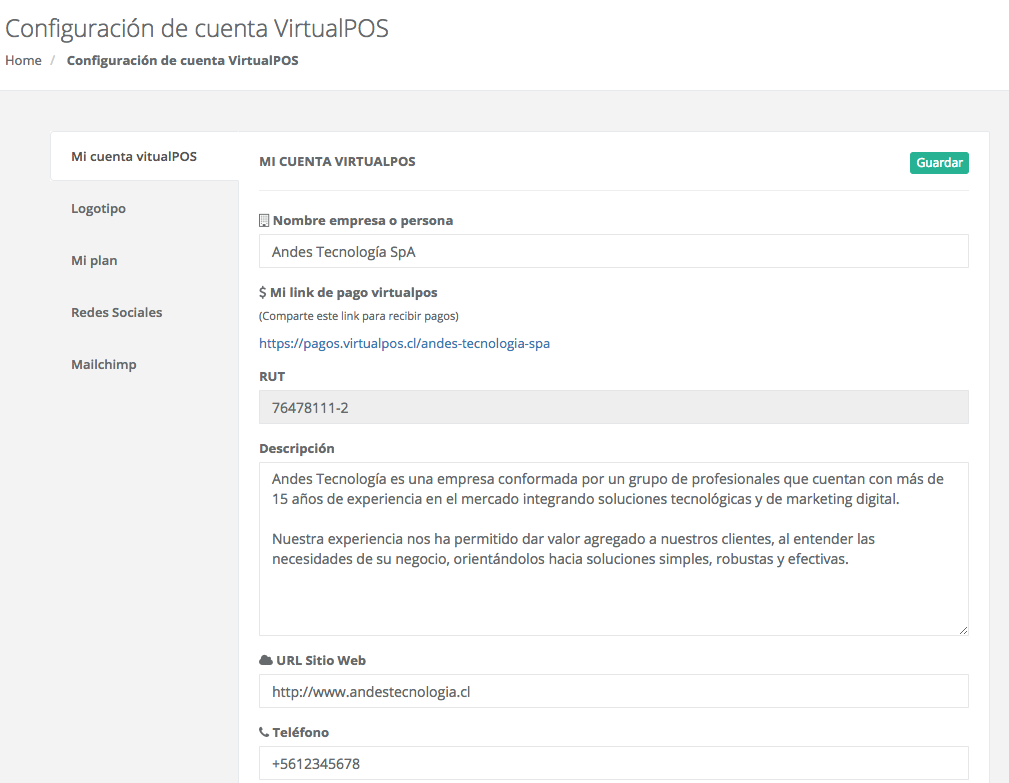The width and height of the screenshot is (1009, 783).
Task: Click inside the Descripción text area
Action: (x=613, y=549)
